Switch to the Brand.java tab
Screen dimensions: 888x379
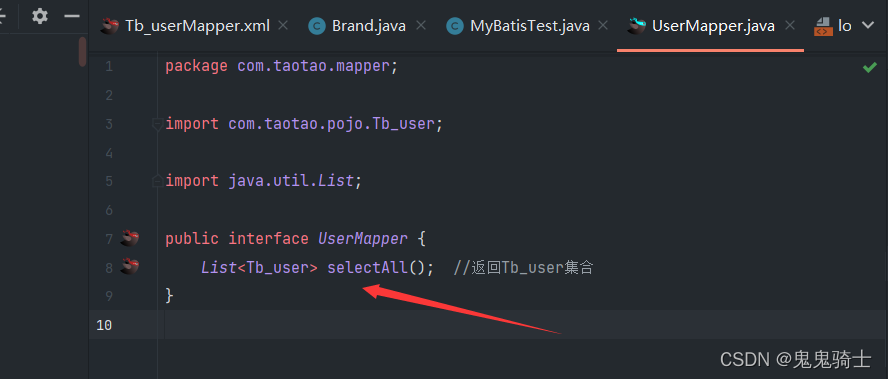coord(369,25)
